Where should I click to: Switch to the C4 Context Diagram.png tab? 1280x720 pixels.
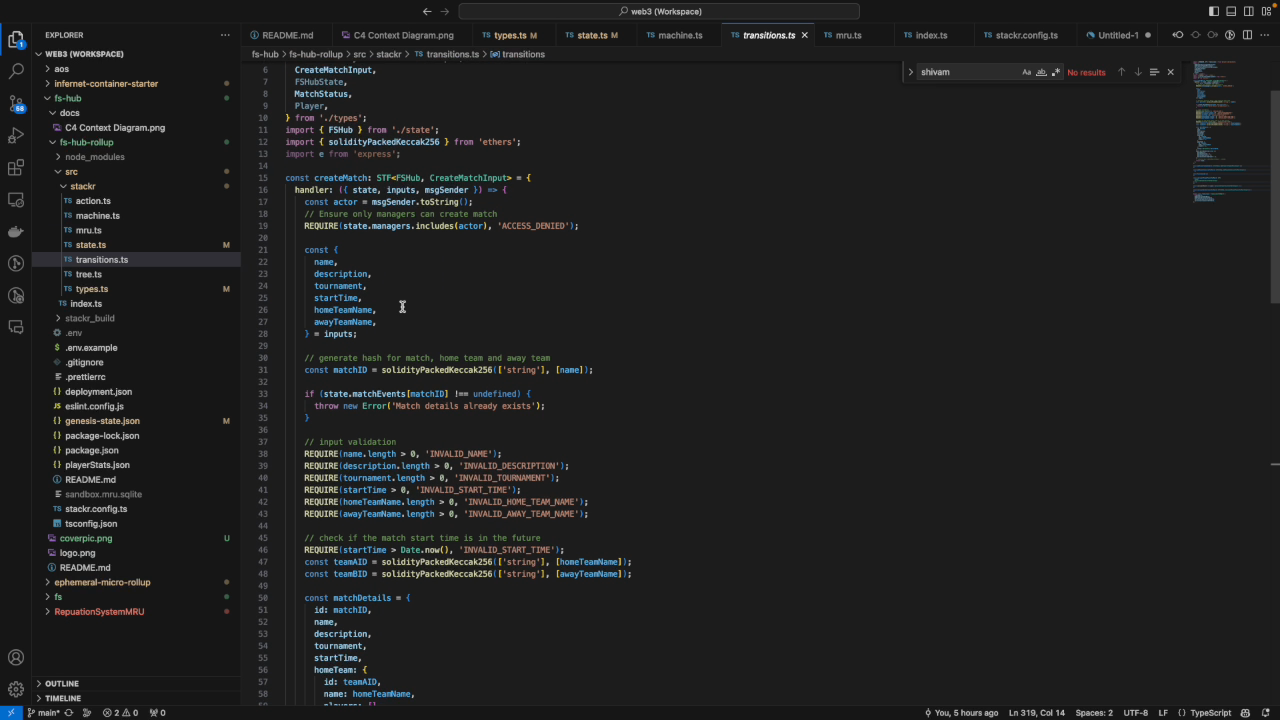click(403, 35)
